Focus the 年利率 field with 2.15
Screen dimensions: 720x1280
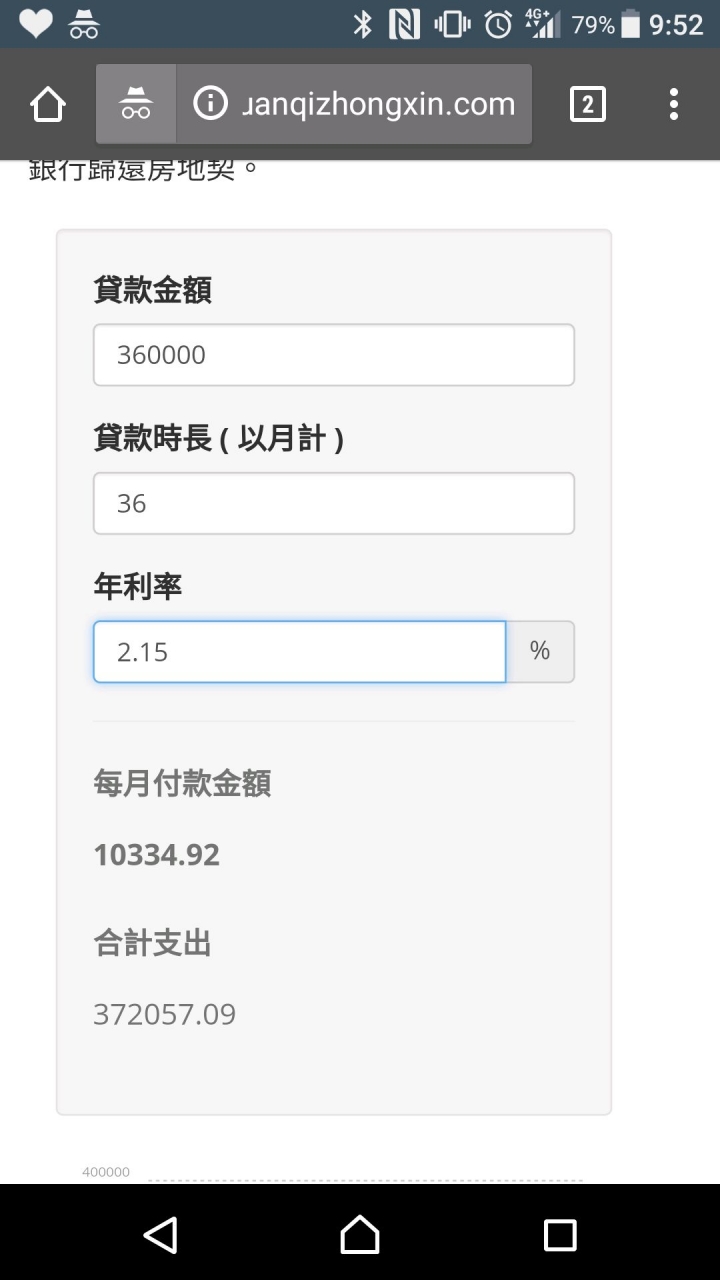300,652
